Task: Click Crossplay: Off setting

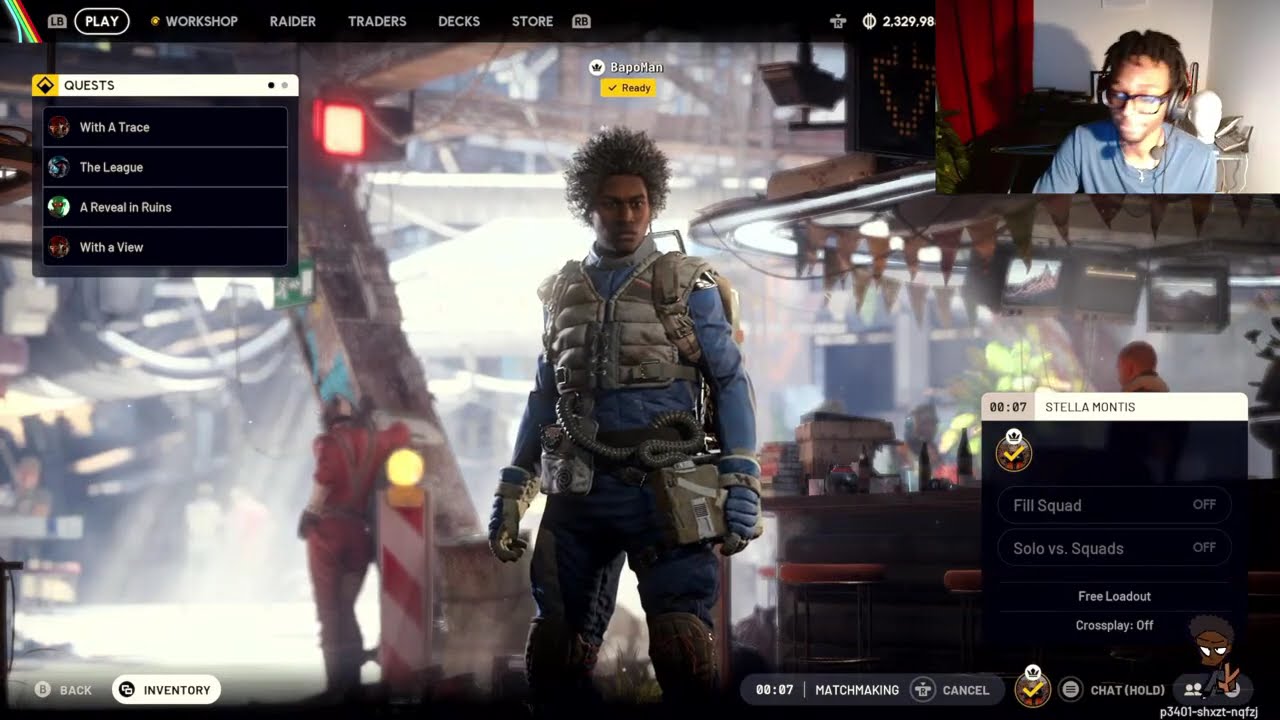Action: pos(1114,625)
